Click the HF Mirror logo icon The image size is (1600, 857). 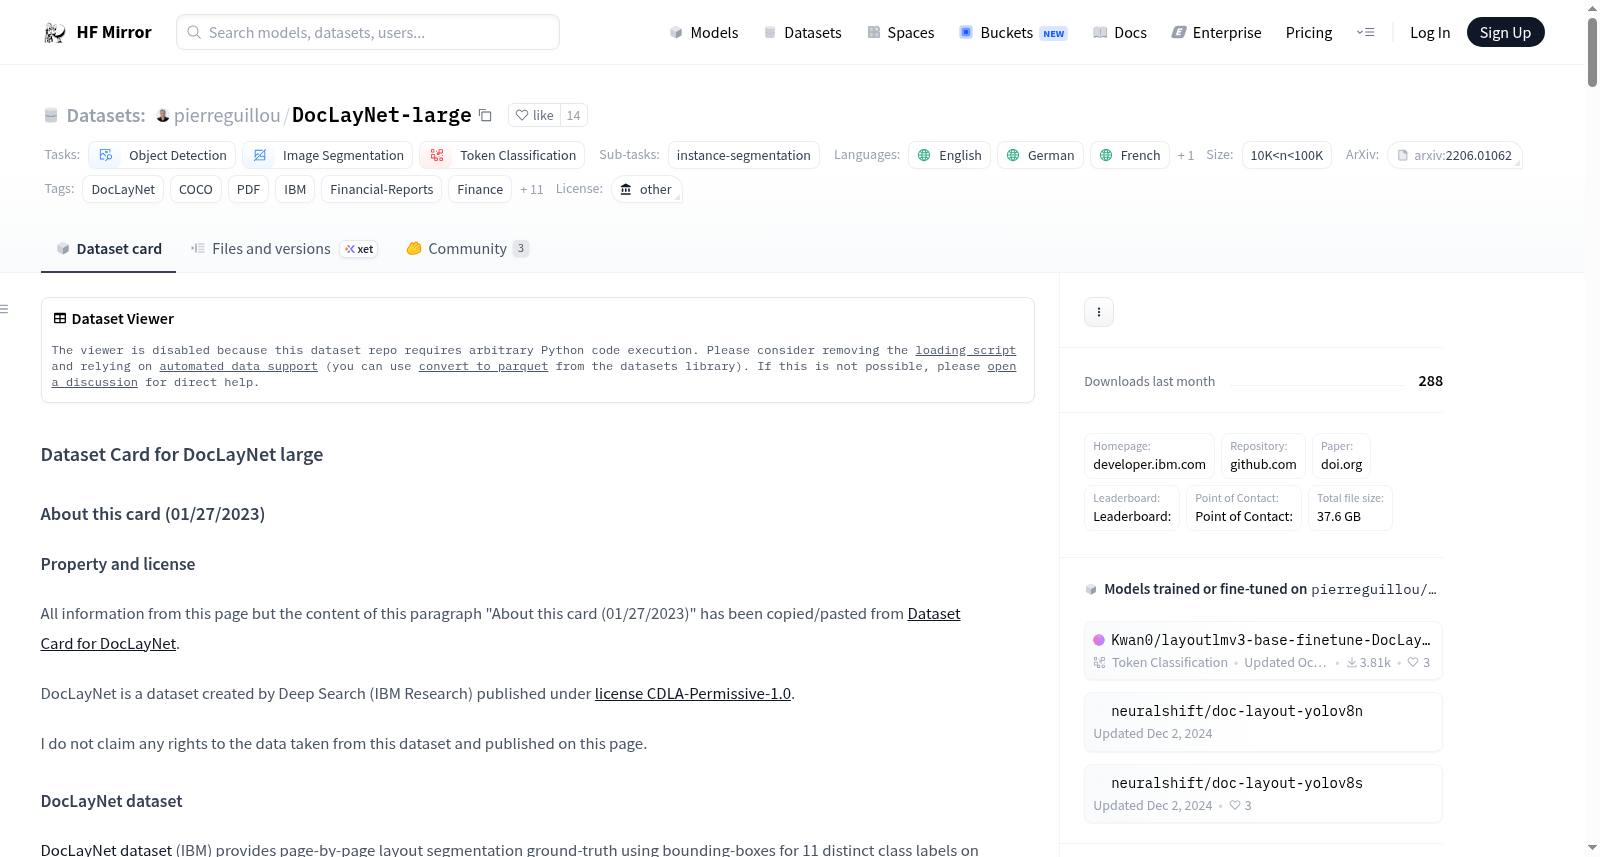55,33
